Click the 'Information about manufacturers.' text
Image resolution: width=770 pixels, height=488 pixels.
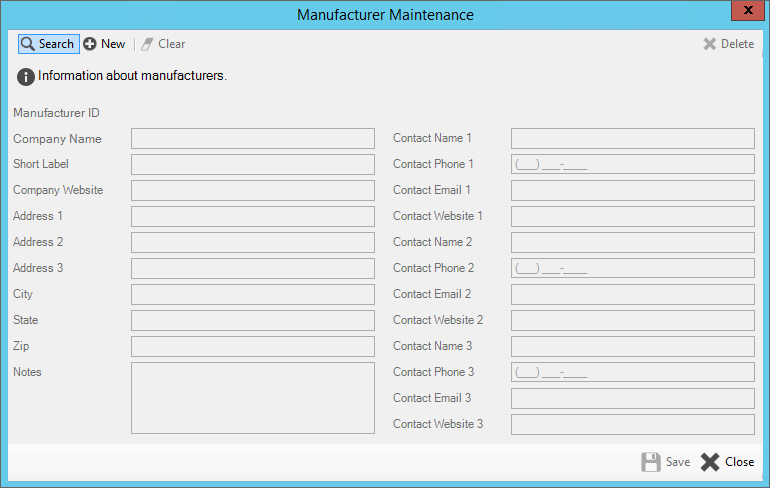[132, 76]
